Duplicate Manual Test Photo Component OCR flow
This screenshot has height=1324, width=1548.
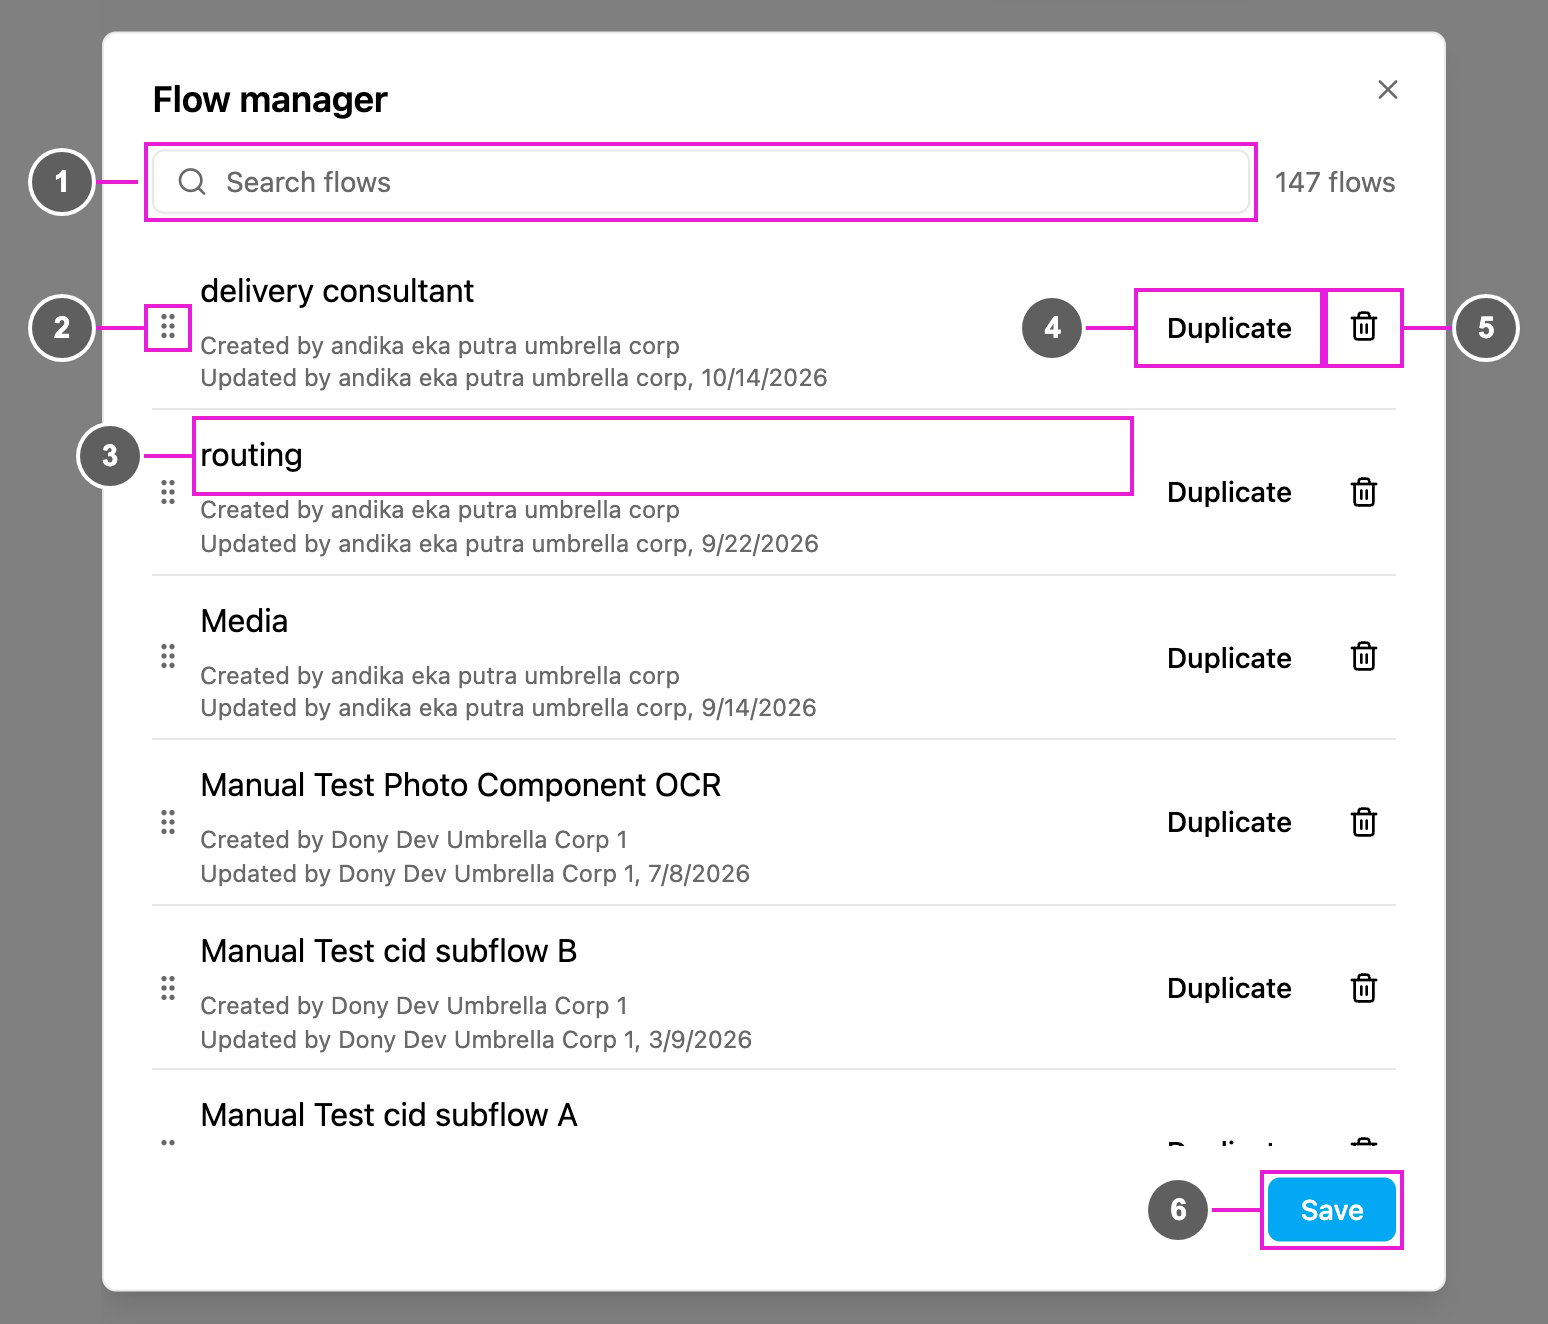click(x=1229, y=822)
